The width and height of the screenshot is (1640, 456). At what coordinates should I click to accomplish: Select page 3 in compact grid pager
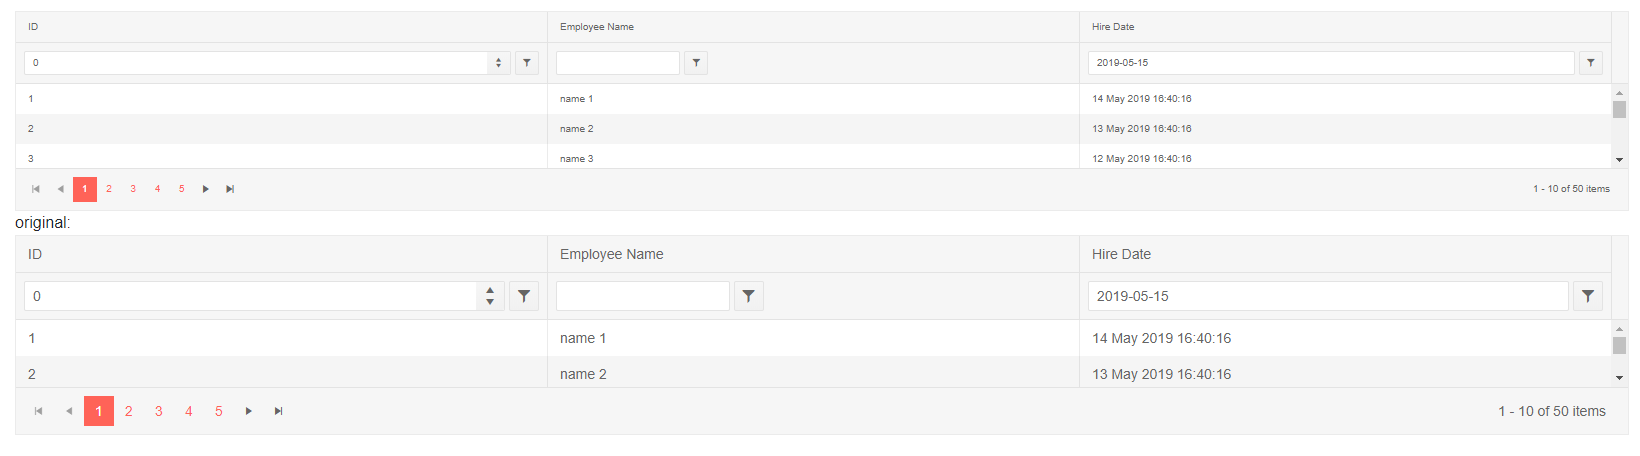click(133, 189)
